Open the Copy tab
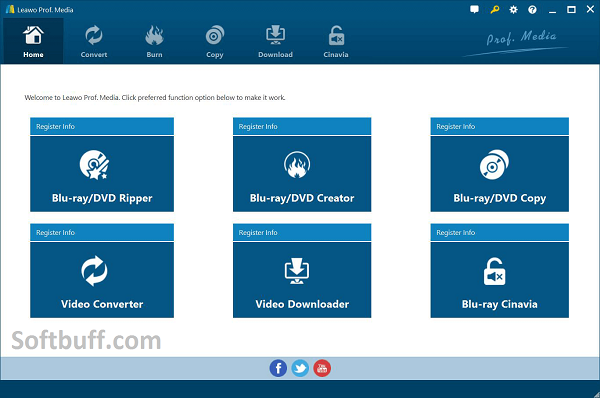This screenshot has width=600, height=398. (x=215, y=41)
